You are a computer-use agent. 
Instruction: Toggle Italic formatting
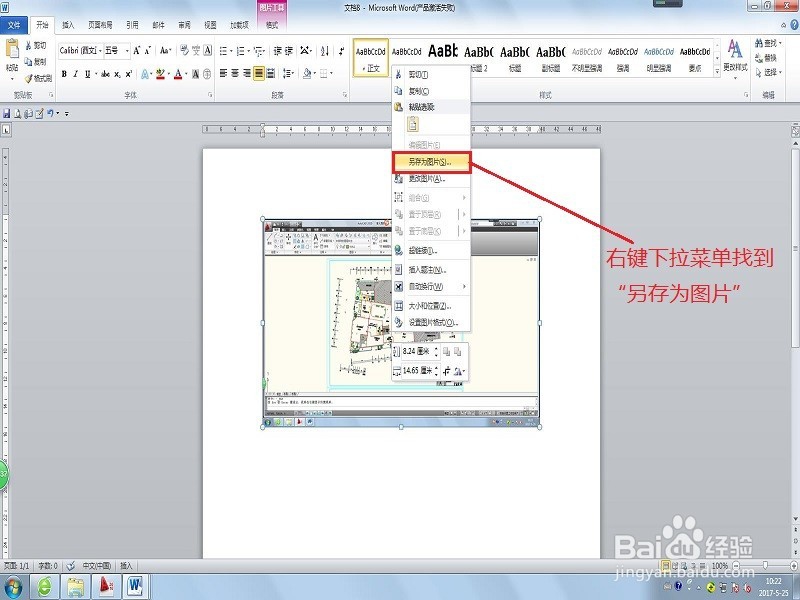tap(76, 74)
